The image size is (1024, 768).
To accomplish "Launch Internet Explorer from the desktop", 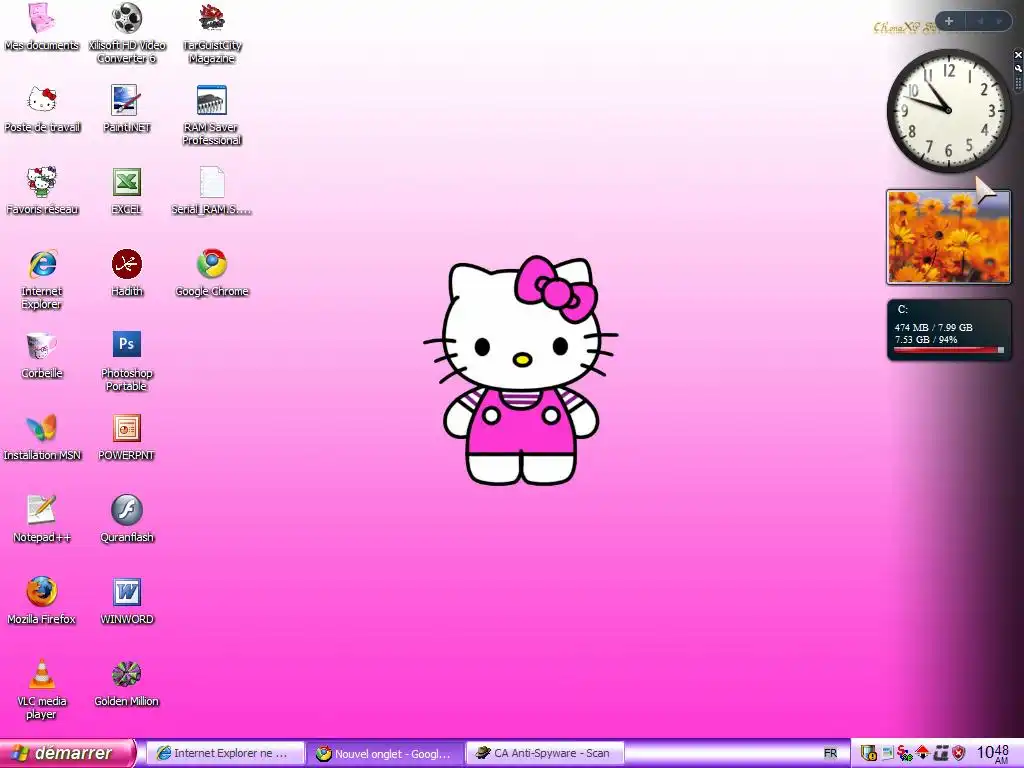I will click(42, 280).
